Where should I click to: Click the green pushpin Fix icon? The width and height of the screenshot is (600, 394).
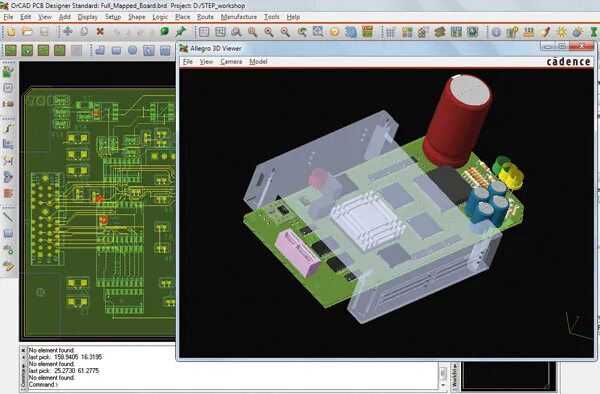180,31
